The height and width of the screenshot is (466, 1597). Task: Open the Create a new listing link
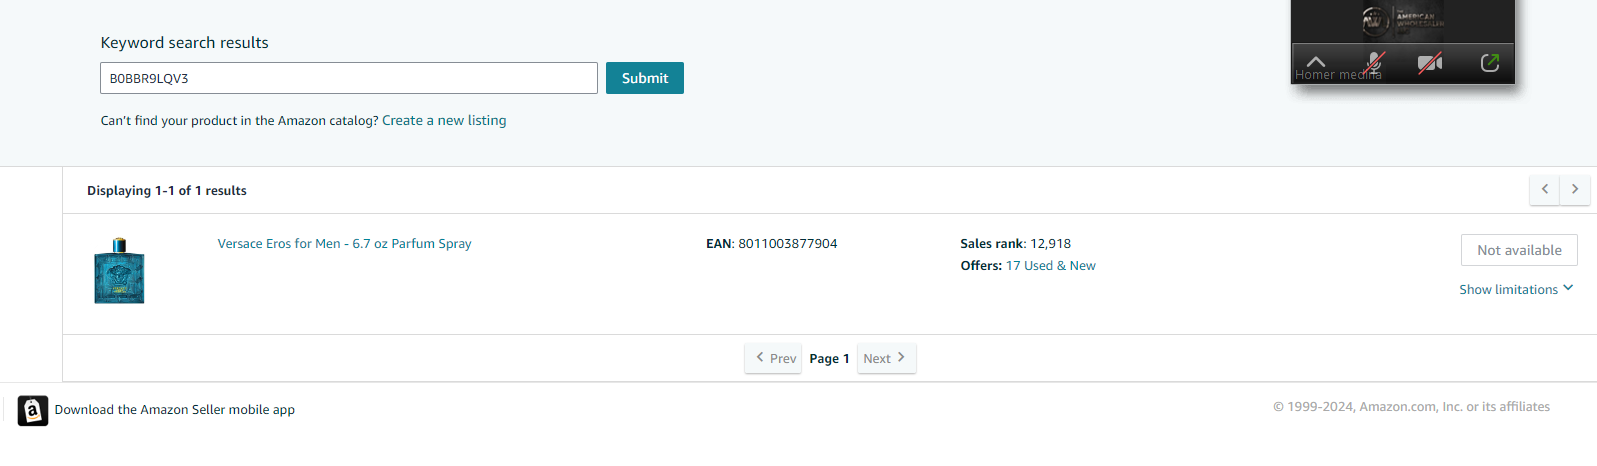[444, 120]
